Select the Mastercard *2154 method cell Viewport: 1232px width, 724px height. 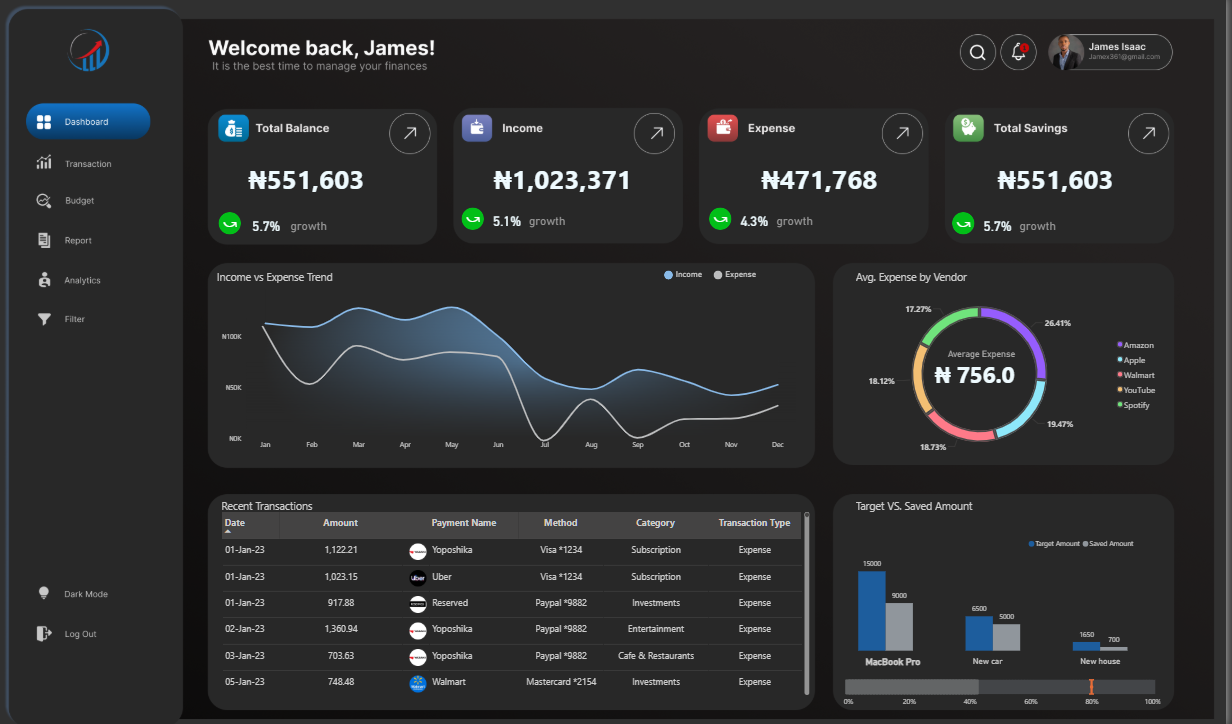pyautogui.click(x=561, y=682)
